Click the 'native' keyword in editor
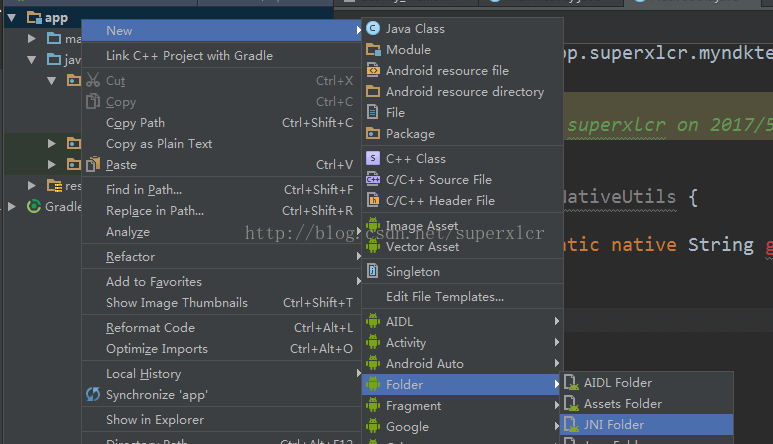 click(643, 245)
